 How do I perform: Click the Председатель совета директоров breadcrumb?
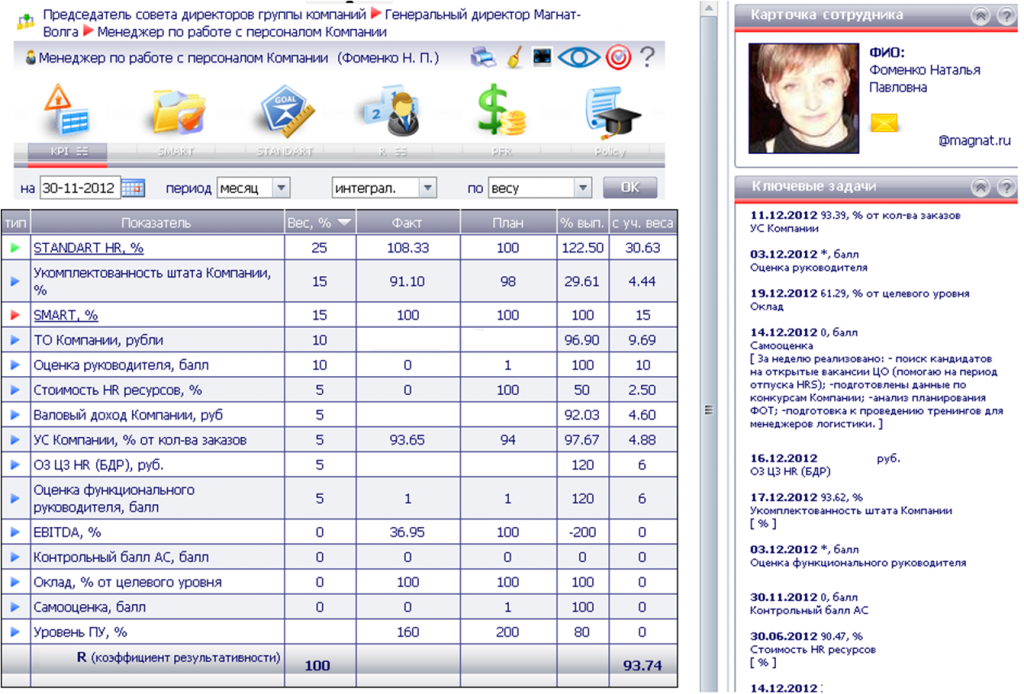click(204, 14)
